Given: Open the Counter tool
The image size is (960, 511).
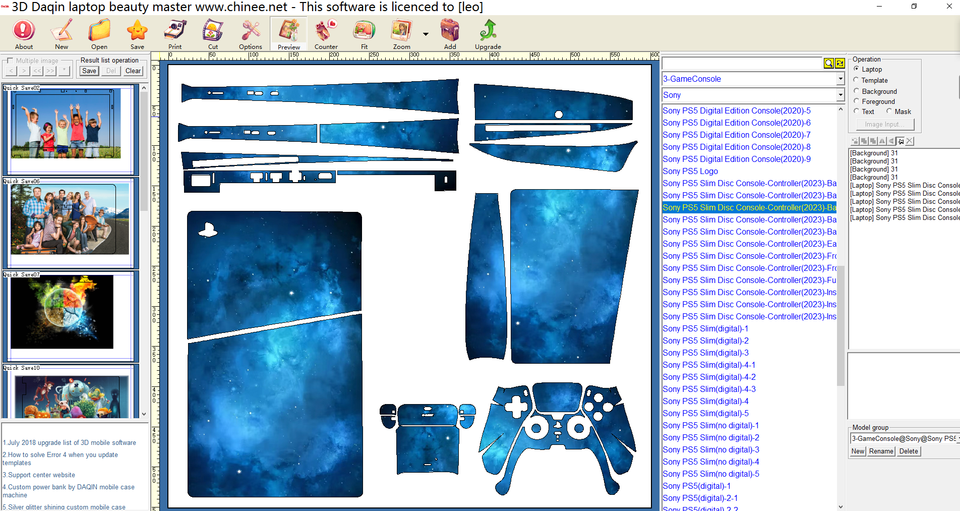Looking at the screenshot, I should (x=326, y=34).
